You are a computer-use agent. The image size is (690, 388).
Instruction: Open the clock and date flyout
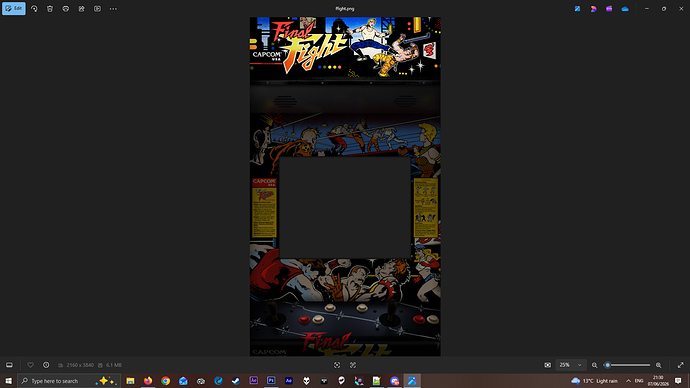coord(658,381)
